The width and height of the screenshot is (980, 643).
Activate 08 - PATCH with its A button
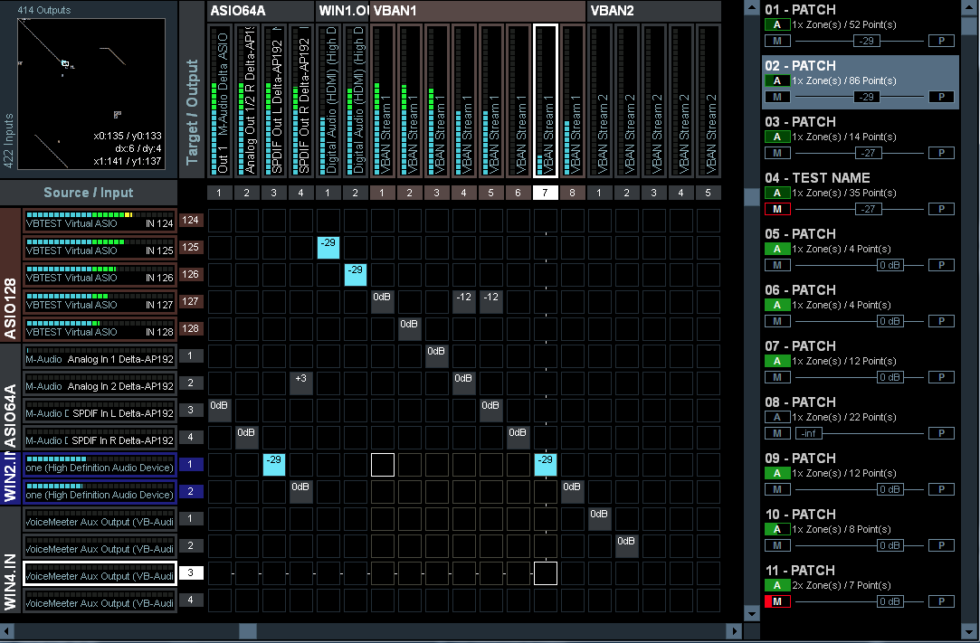click(x=777, y=417)
